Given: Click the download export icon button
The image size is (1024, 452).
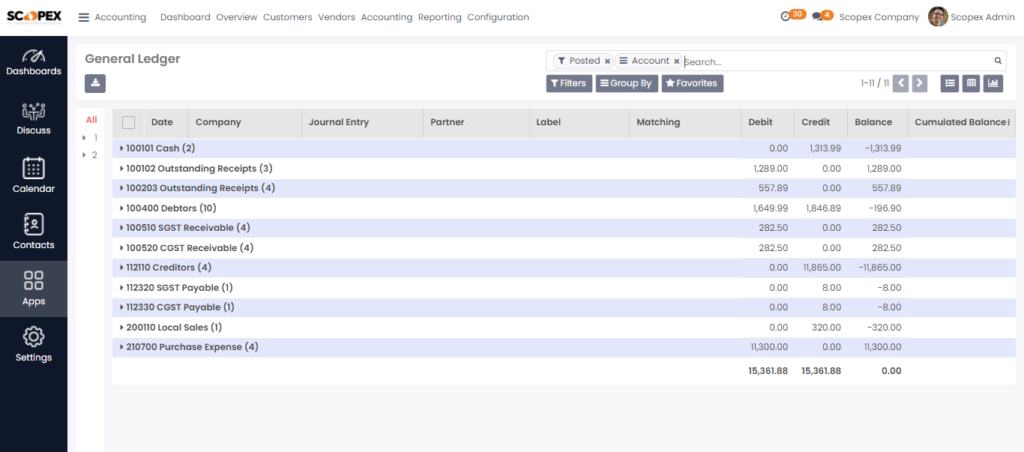Looking at the screenshot, I should [95, 83].
